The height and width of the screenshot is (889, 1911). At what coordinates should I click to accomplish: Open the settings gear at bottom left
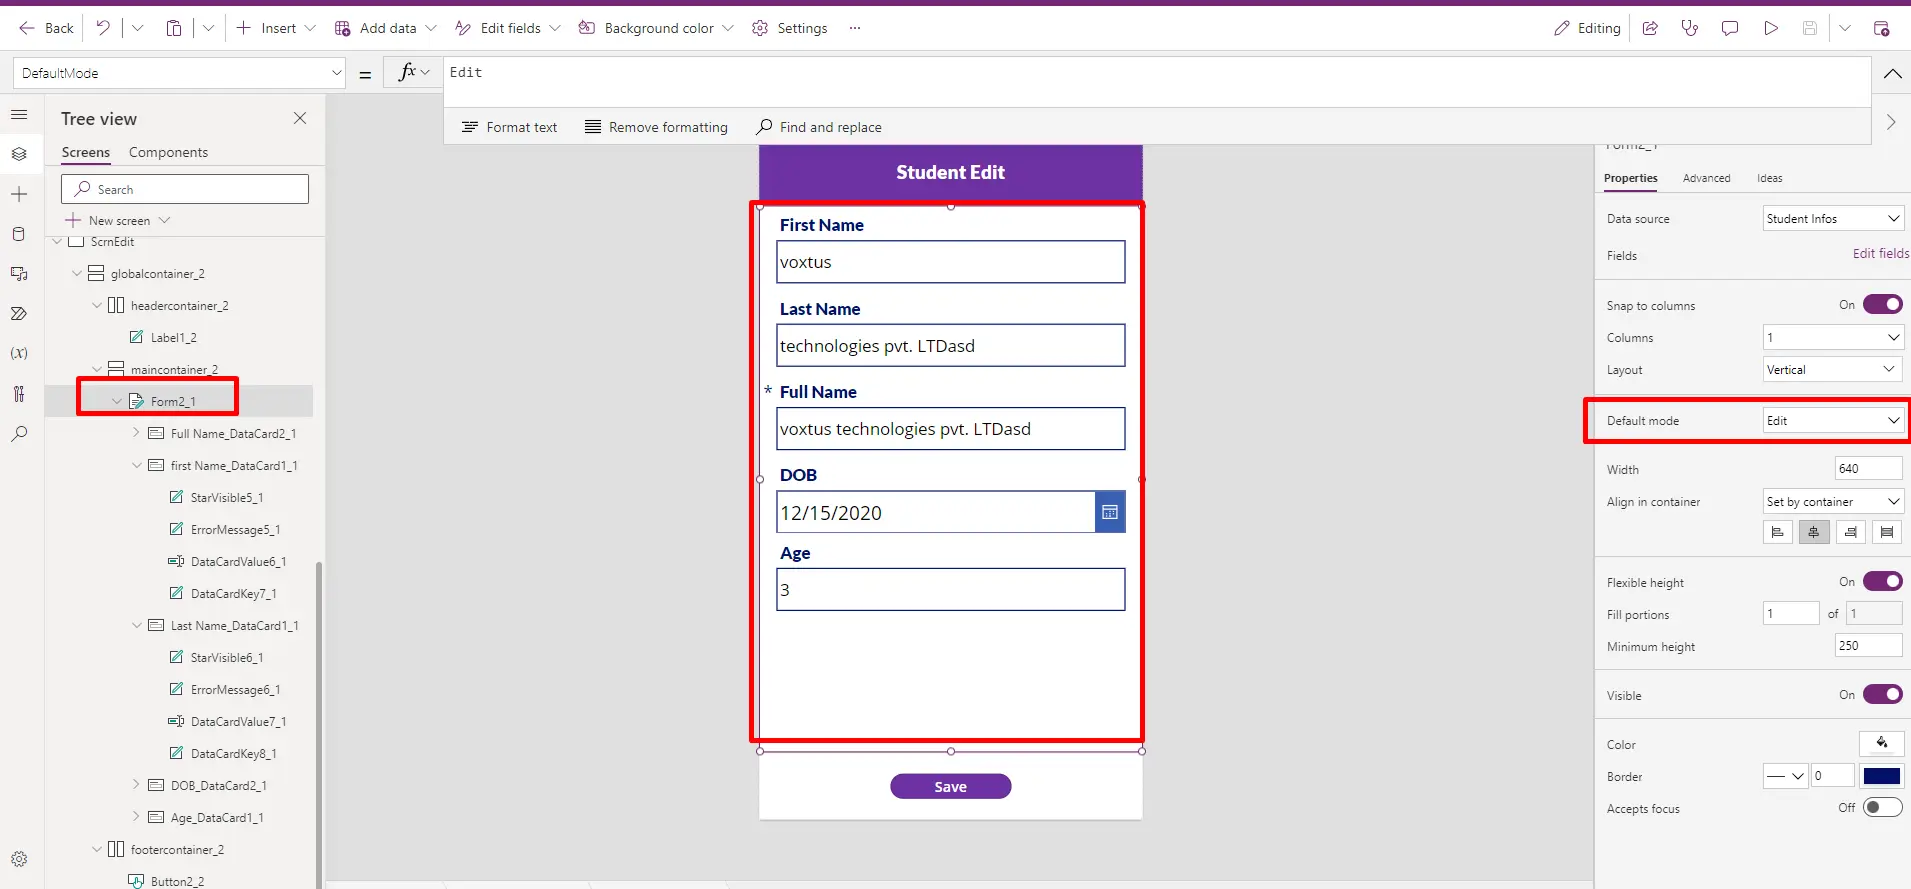tap(19, 859)
